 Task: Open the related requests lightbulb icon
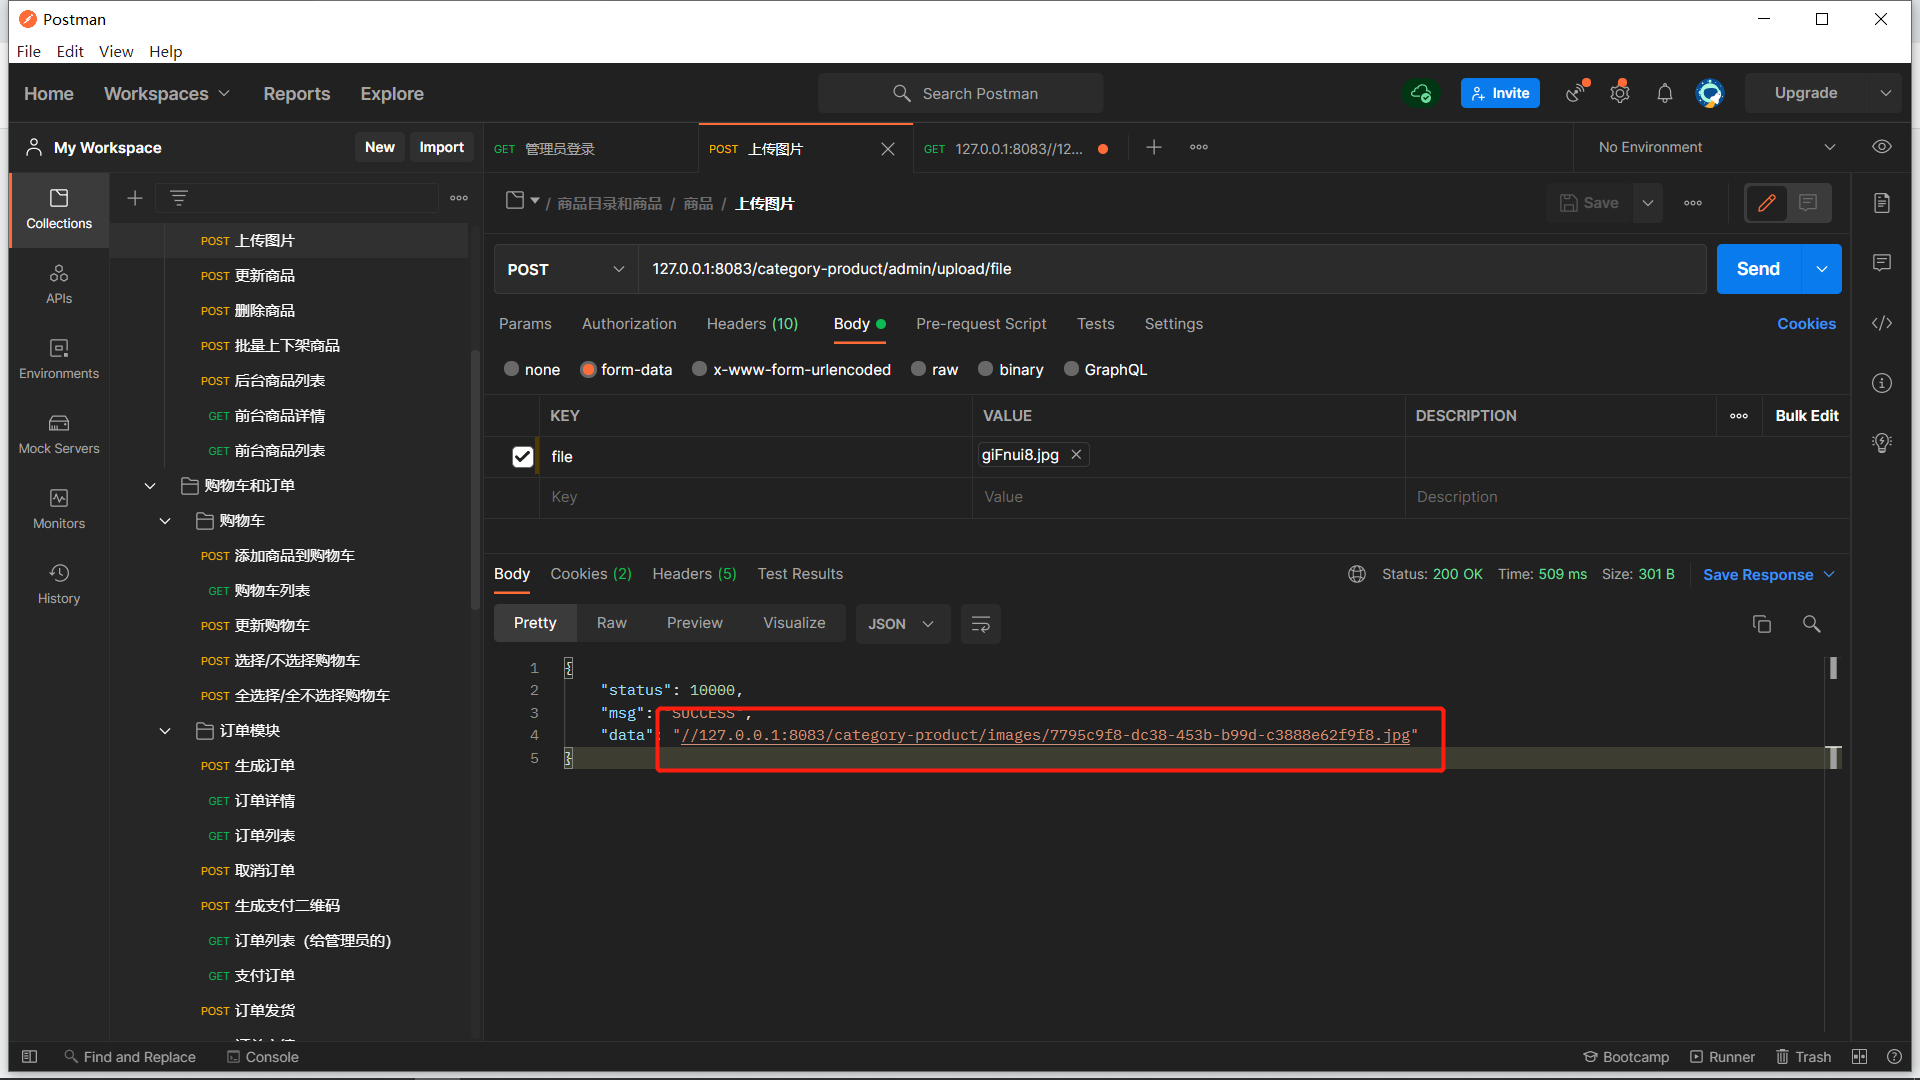coord(1881,443)
